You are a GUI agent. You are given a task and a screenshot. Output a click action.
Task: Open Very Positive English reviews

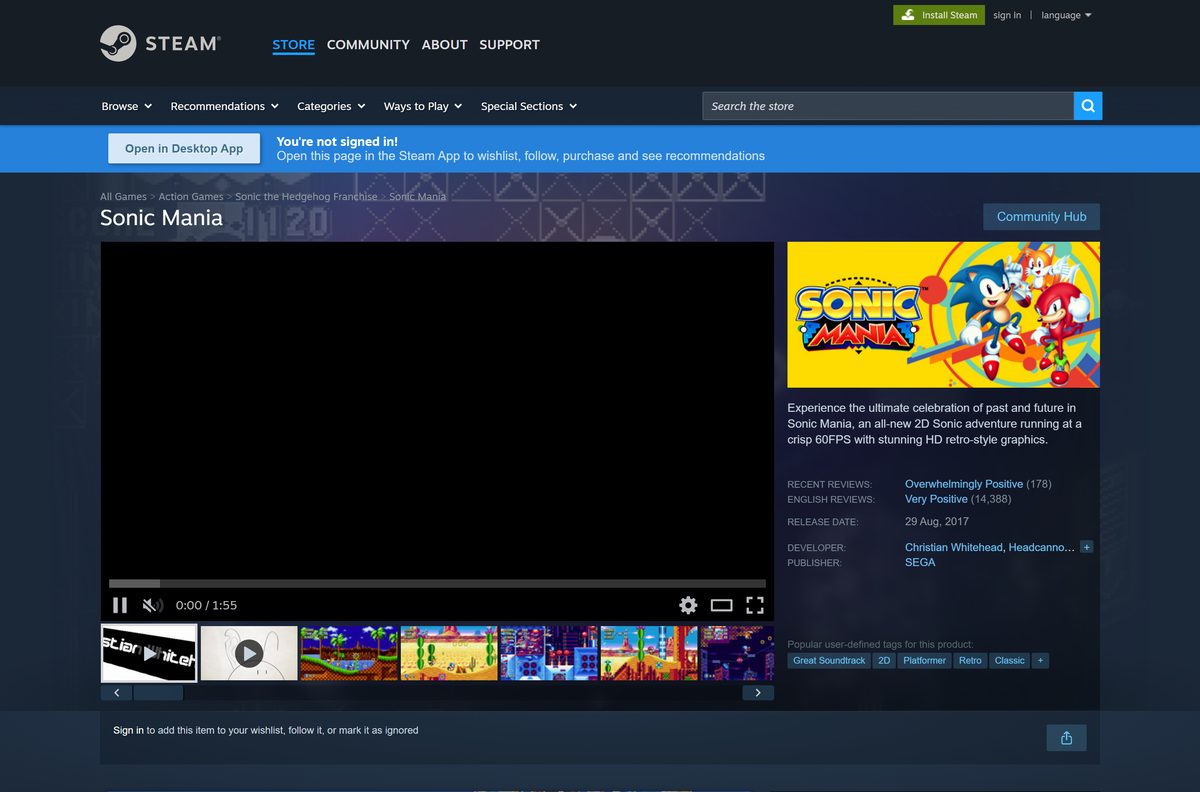click(x=936, y=499)
